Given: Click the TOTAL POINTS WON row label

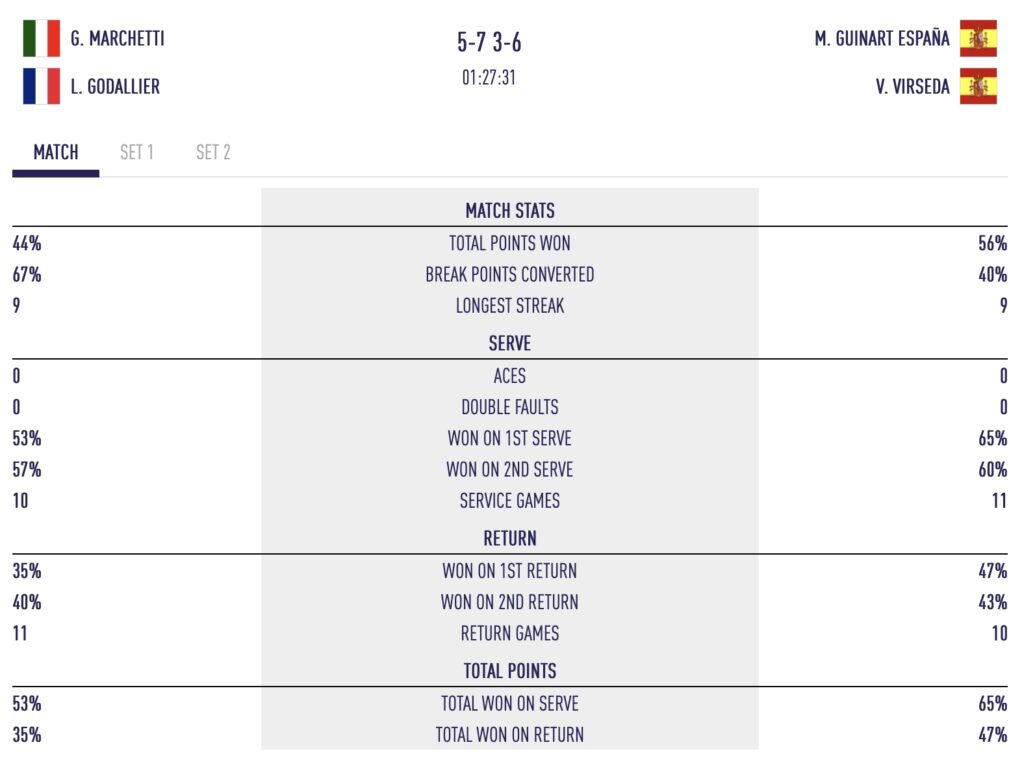Looking at the screenshot, I should [510, 243].
